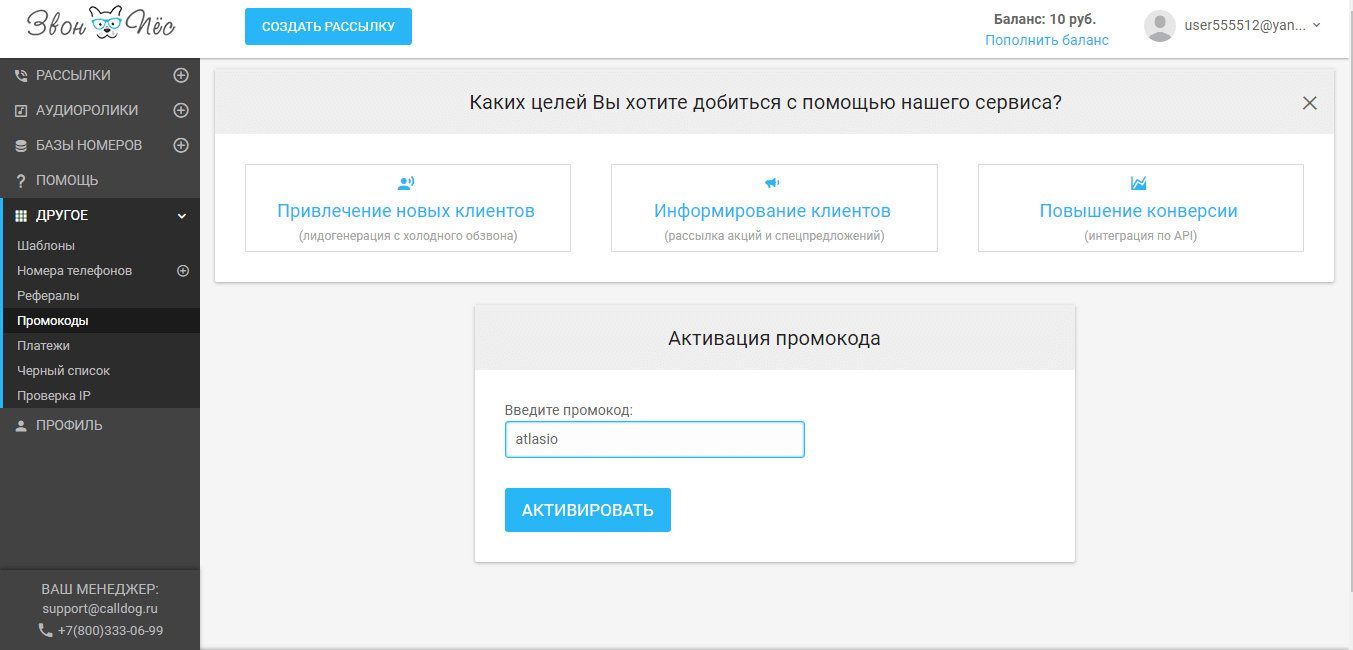The image size is (1353, 650).
Task: Click the promo code input field
Action: [654, 439]
